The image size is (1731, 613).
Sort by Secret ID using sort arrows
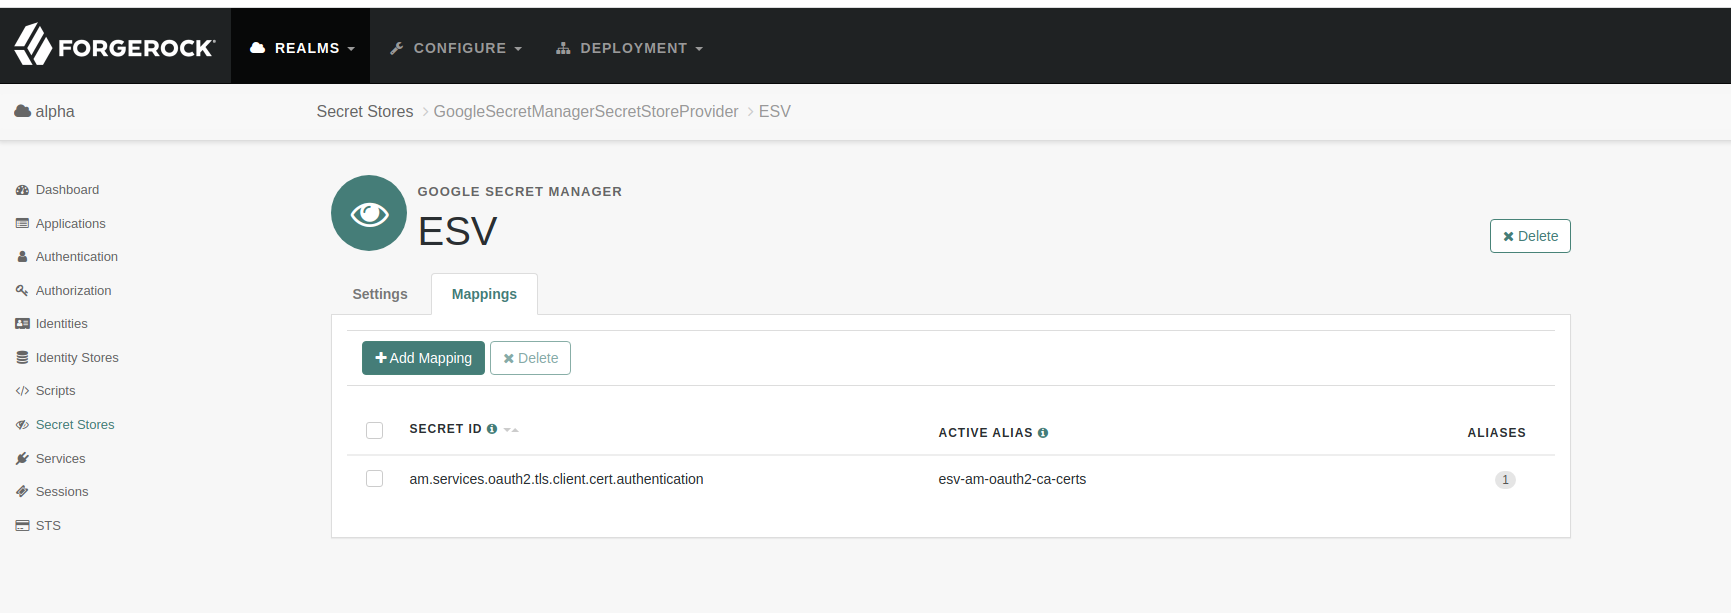coord(511,430)
